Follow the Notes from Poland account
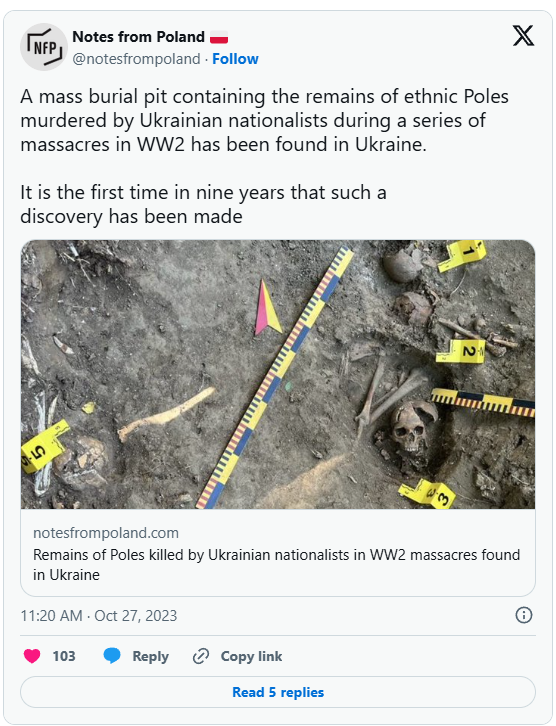The image size is (556, 726). click(x=235, y=59)
